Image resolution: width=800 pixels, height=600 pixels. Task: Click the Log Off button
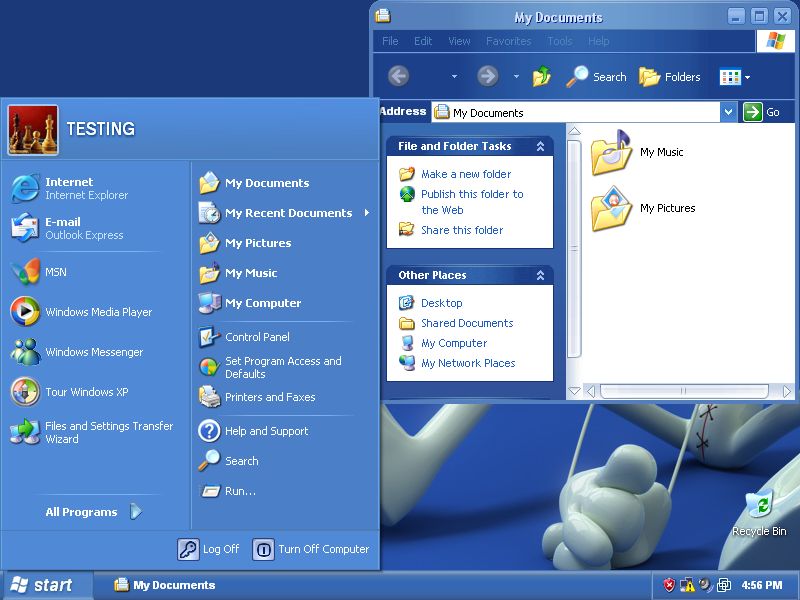pyautogui.click(x=208, y=549)
